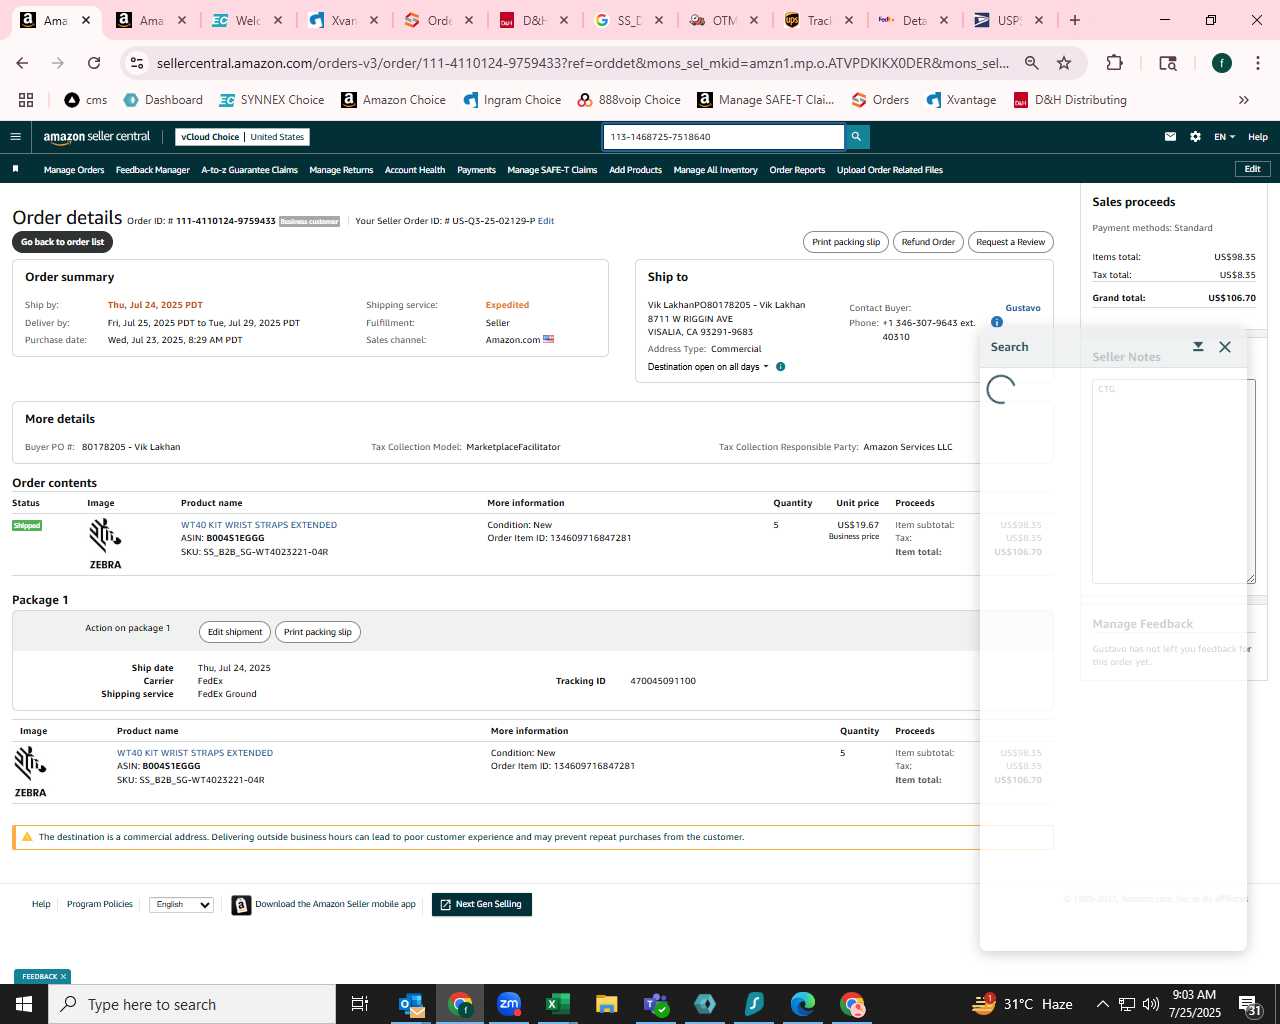Click the Seller Notes text area

[1173, 481]
